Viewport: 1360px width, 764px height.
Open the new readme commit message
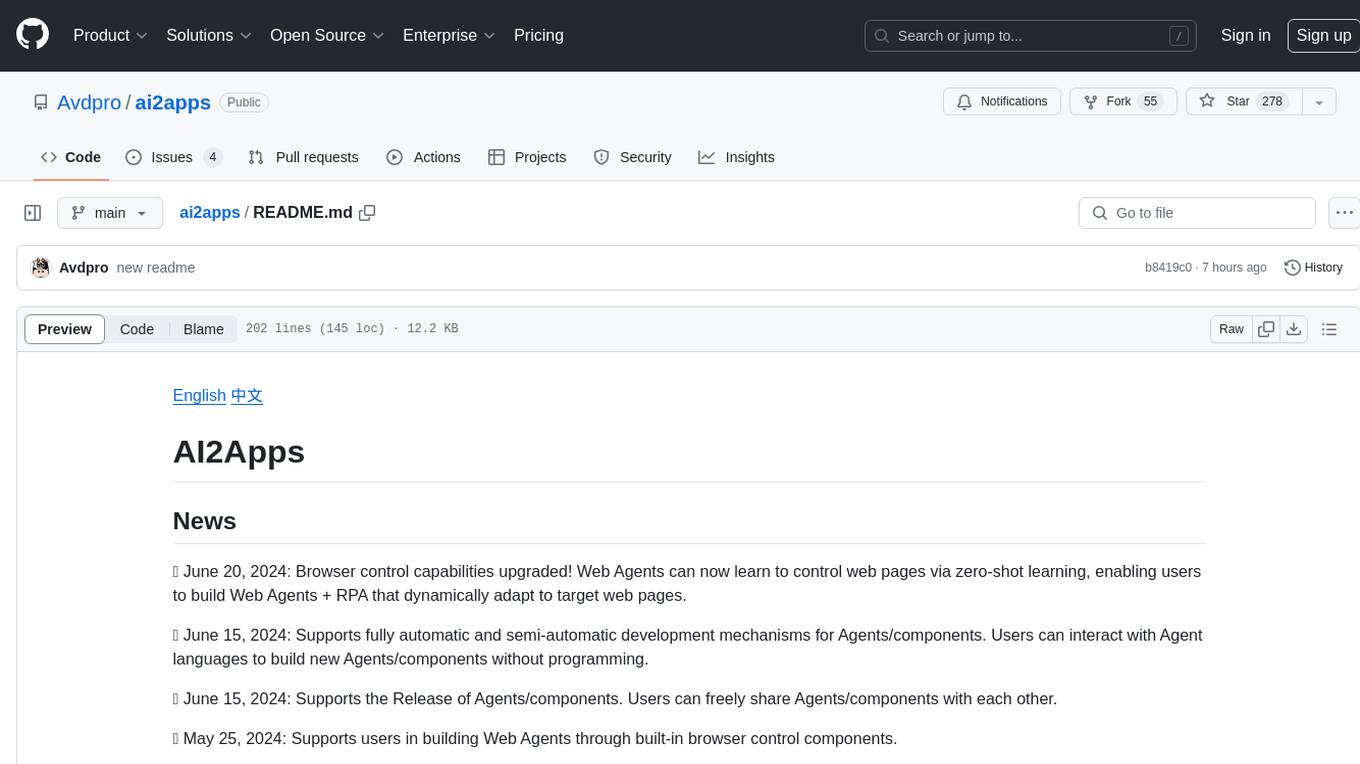pos(156,267)
